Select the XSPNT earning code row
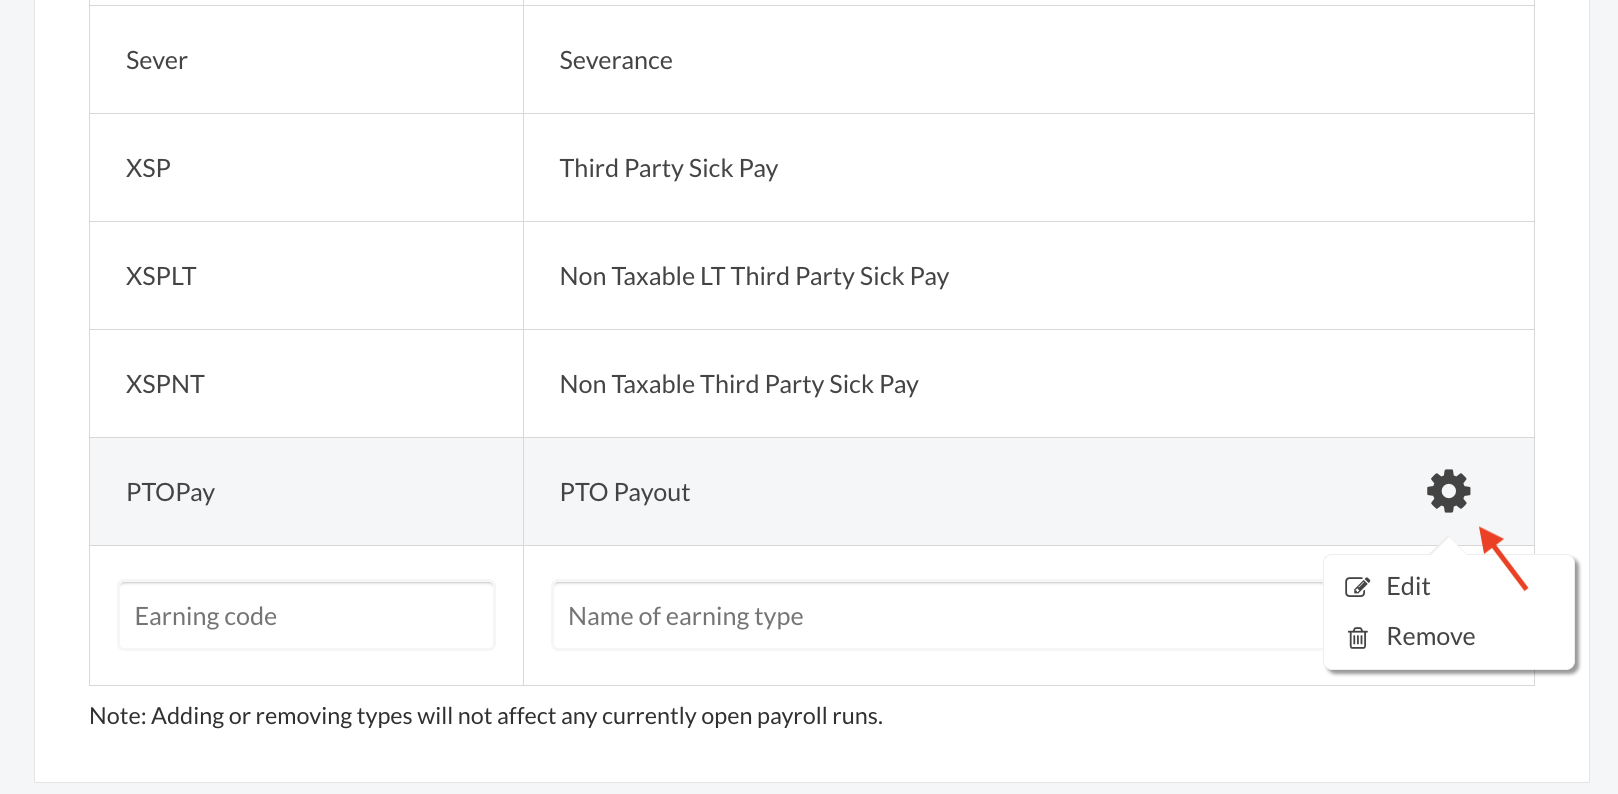 click(165, 384)
